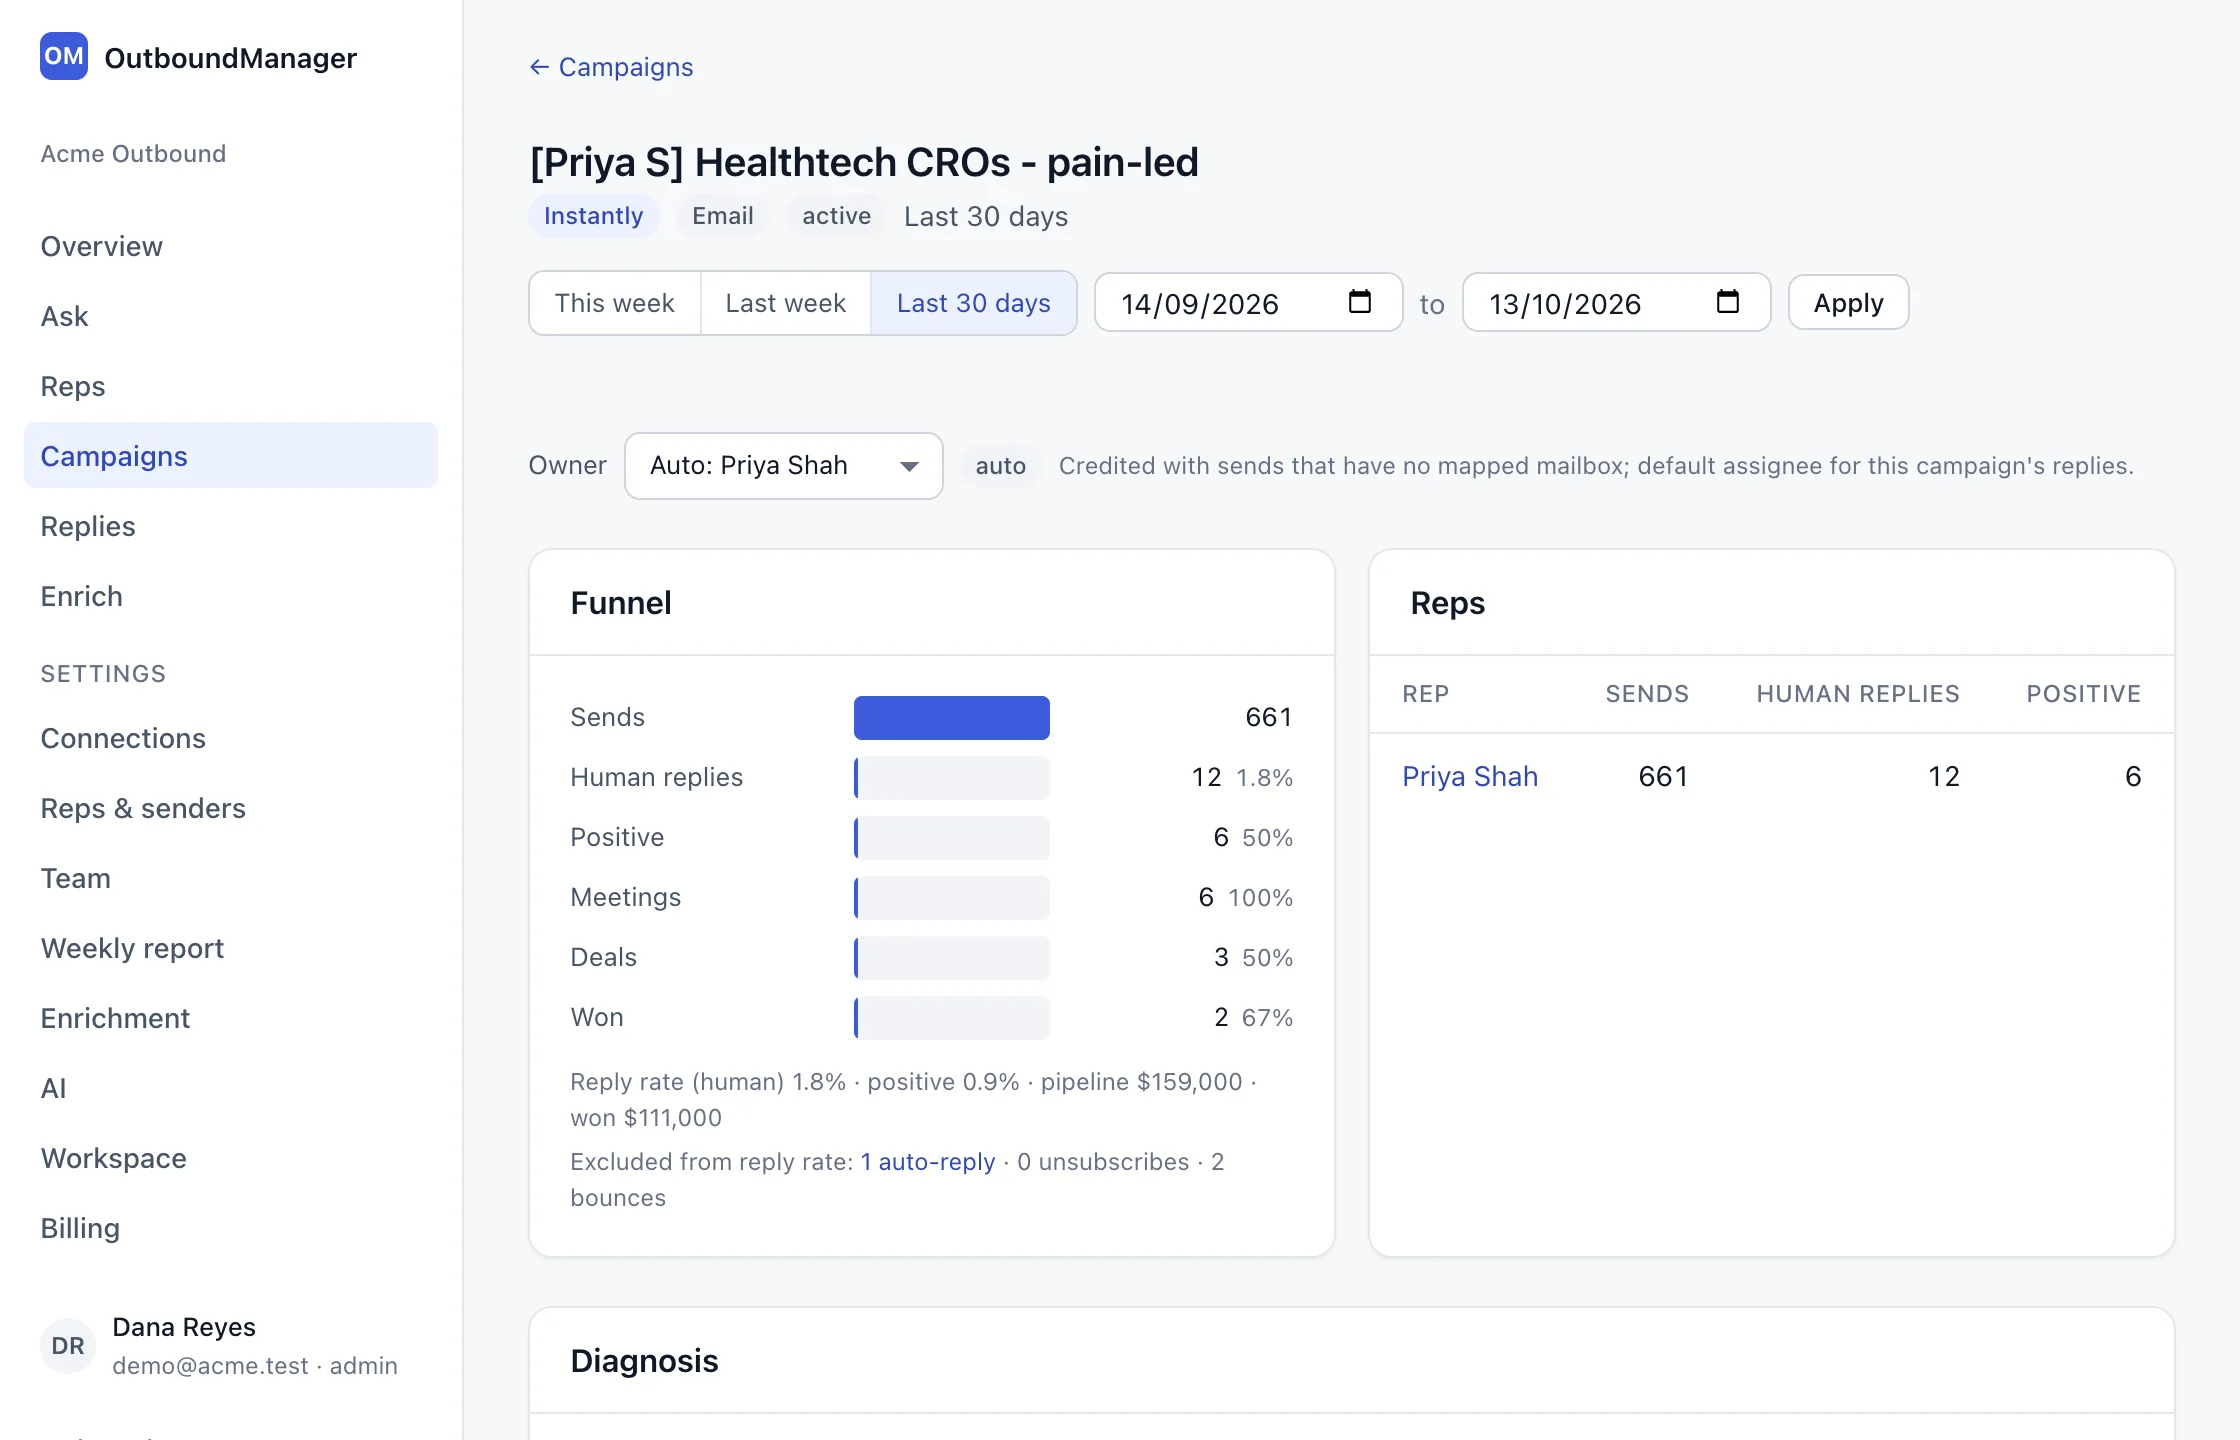The height and width of the screenshot is (1440, 2240).
Task: Apply the selected date range
Action: coord(1848,303)
